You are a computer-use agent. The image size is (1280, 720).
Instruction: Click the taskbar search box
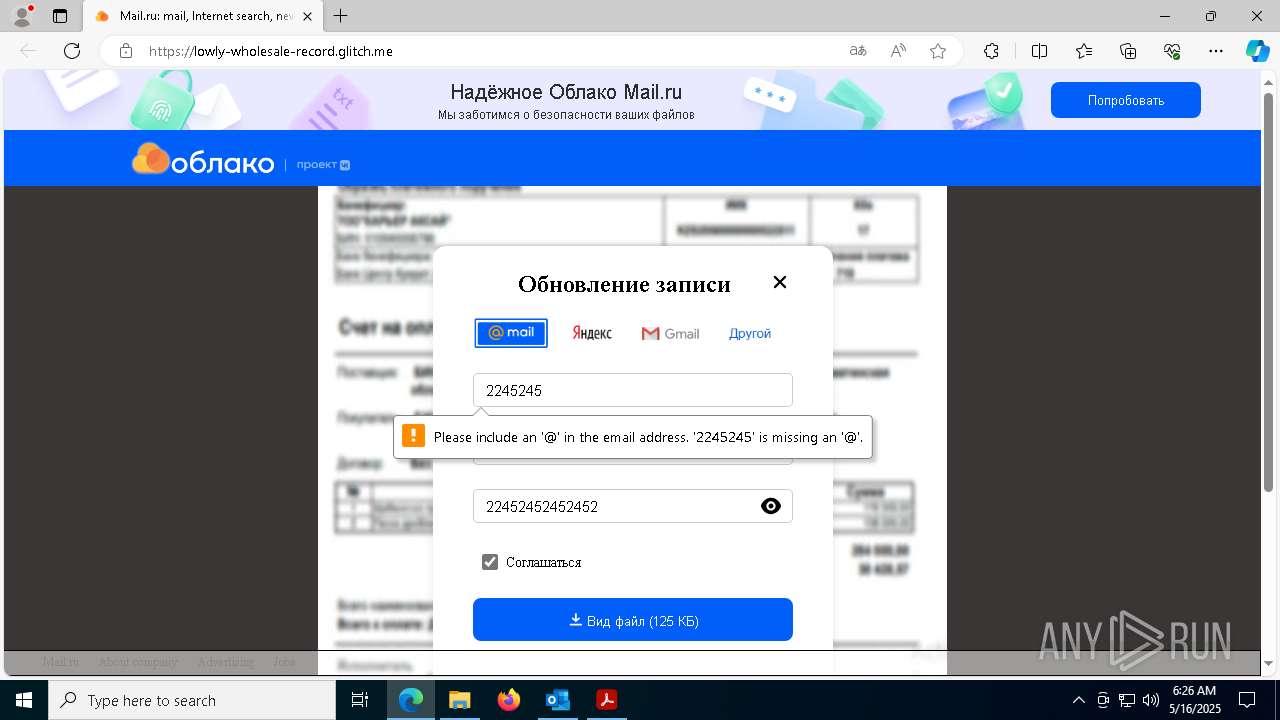(192, 700)
